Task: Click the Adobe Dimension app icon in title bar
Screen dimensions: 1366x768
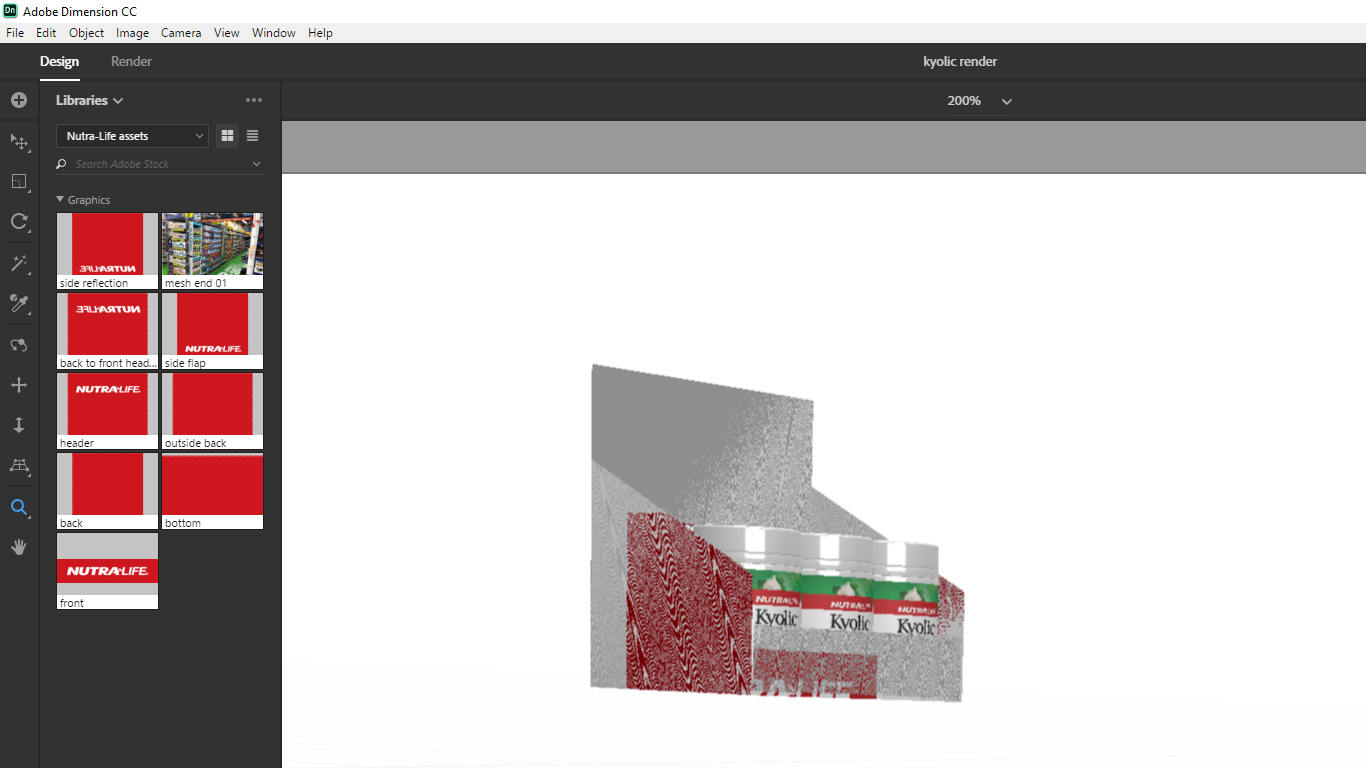Action: 10,11
